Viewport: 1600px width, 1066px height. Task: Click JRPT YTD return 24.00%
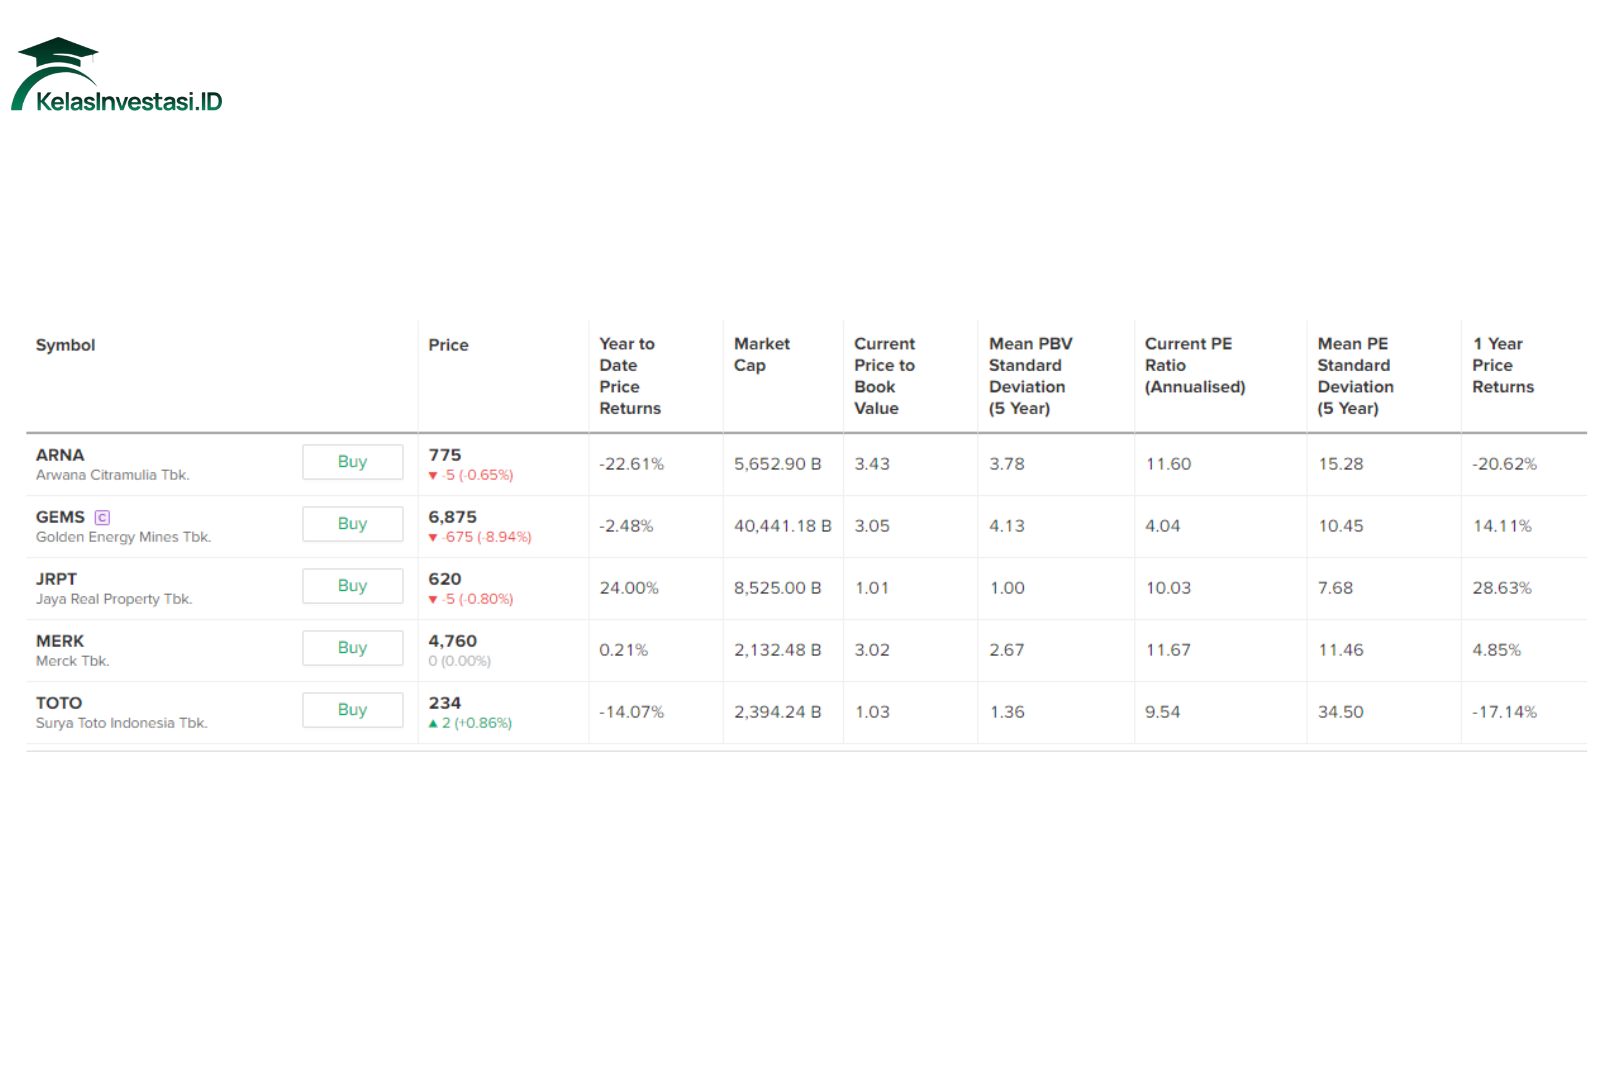(629, 588)
